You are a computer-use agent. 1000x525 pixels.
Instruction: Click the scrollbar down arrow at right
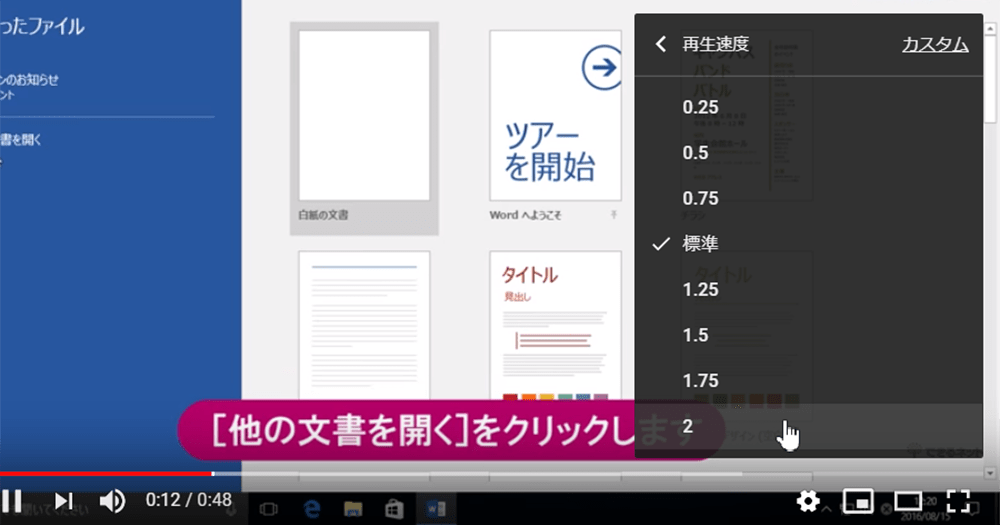(990, 473)
